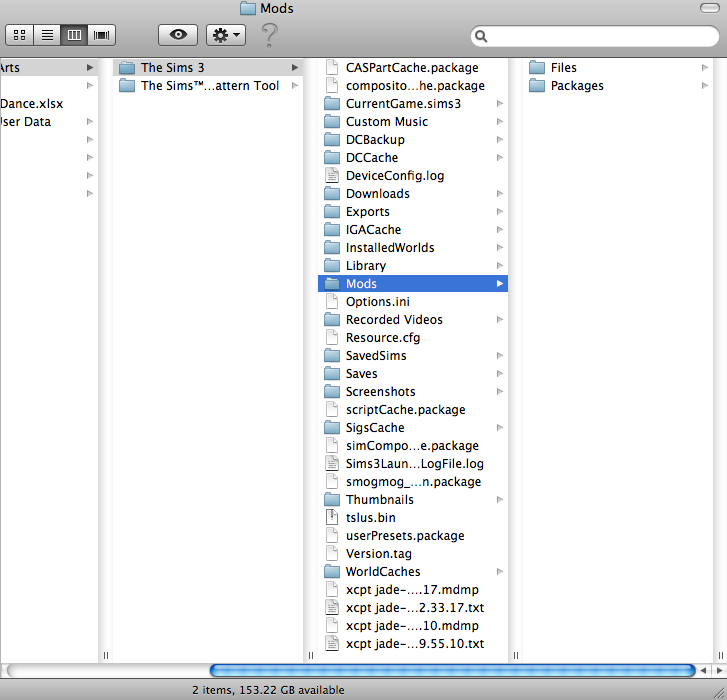Click the question mark help icon

(x=269, y=35)
